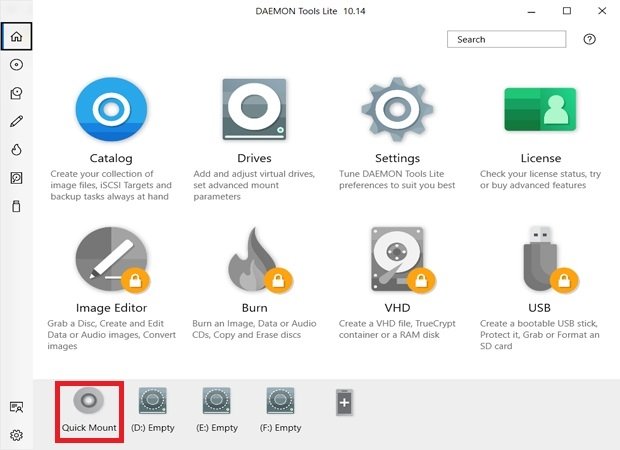The width and height of the screenshot is (620, 450).
Task: Click the USB heading text
Action: pyautogui.click(x=539, y=308)
